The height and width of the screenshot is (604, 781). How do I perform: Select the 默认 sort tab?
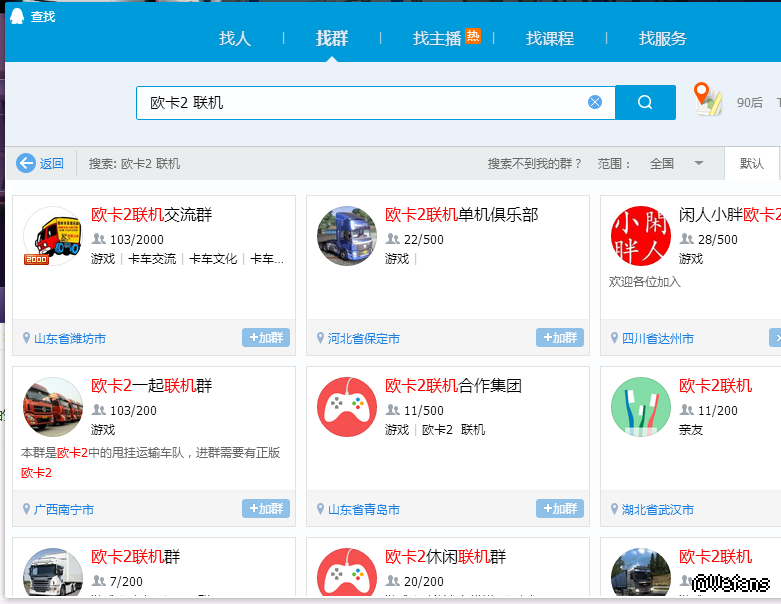pyautogui.click(x=752, y=163)
